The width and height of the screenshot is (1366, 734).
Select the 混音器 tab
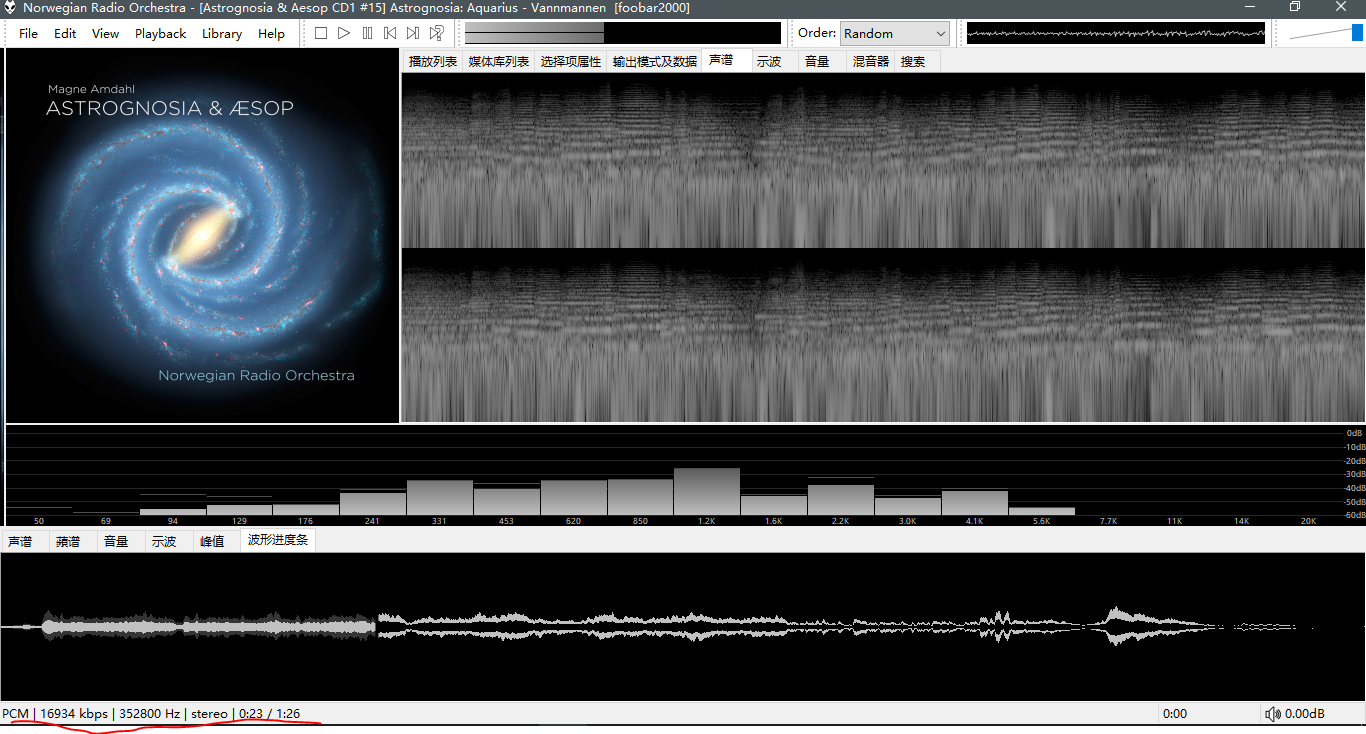coord(870,62)
